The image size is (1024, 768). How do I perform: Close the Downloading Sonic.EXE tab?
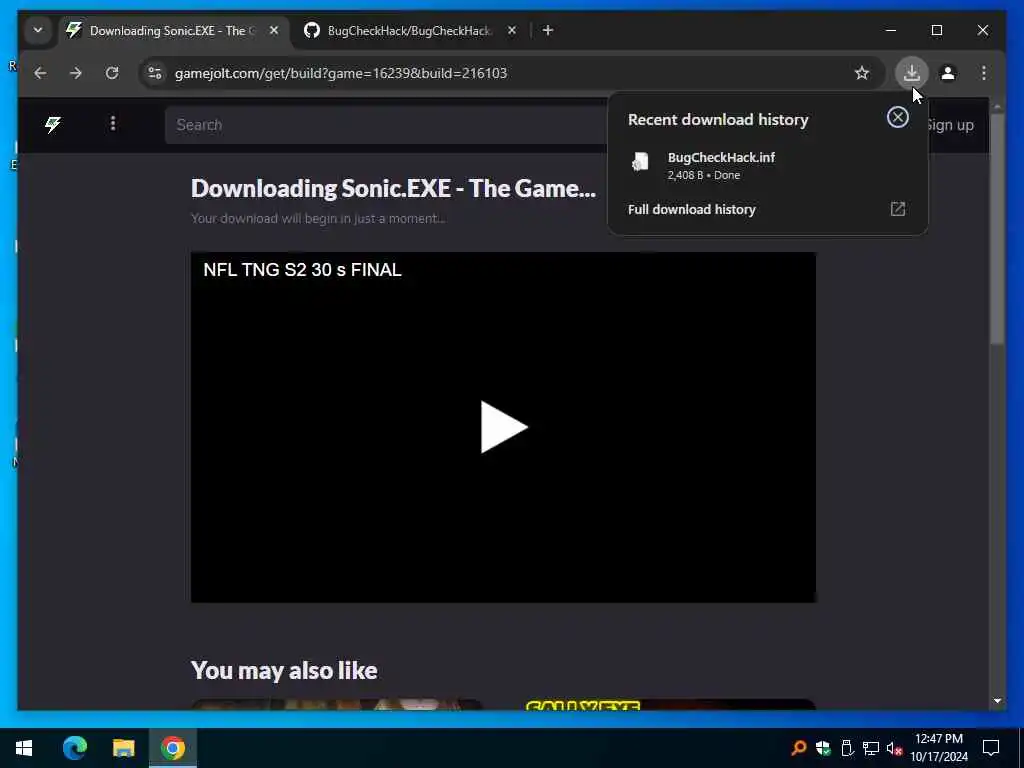point(274,31)
